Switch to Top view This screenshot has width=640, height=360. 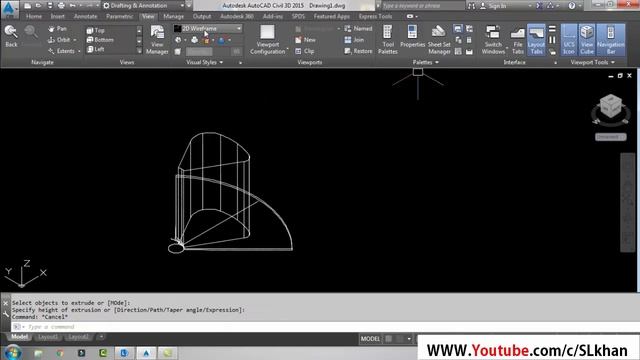(96, 30)
